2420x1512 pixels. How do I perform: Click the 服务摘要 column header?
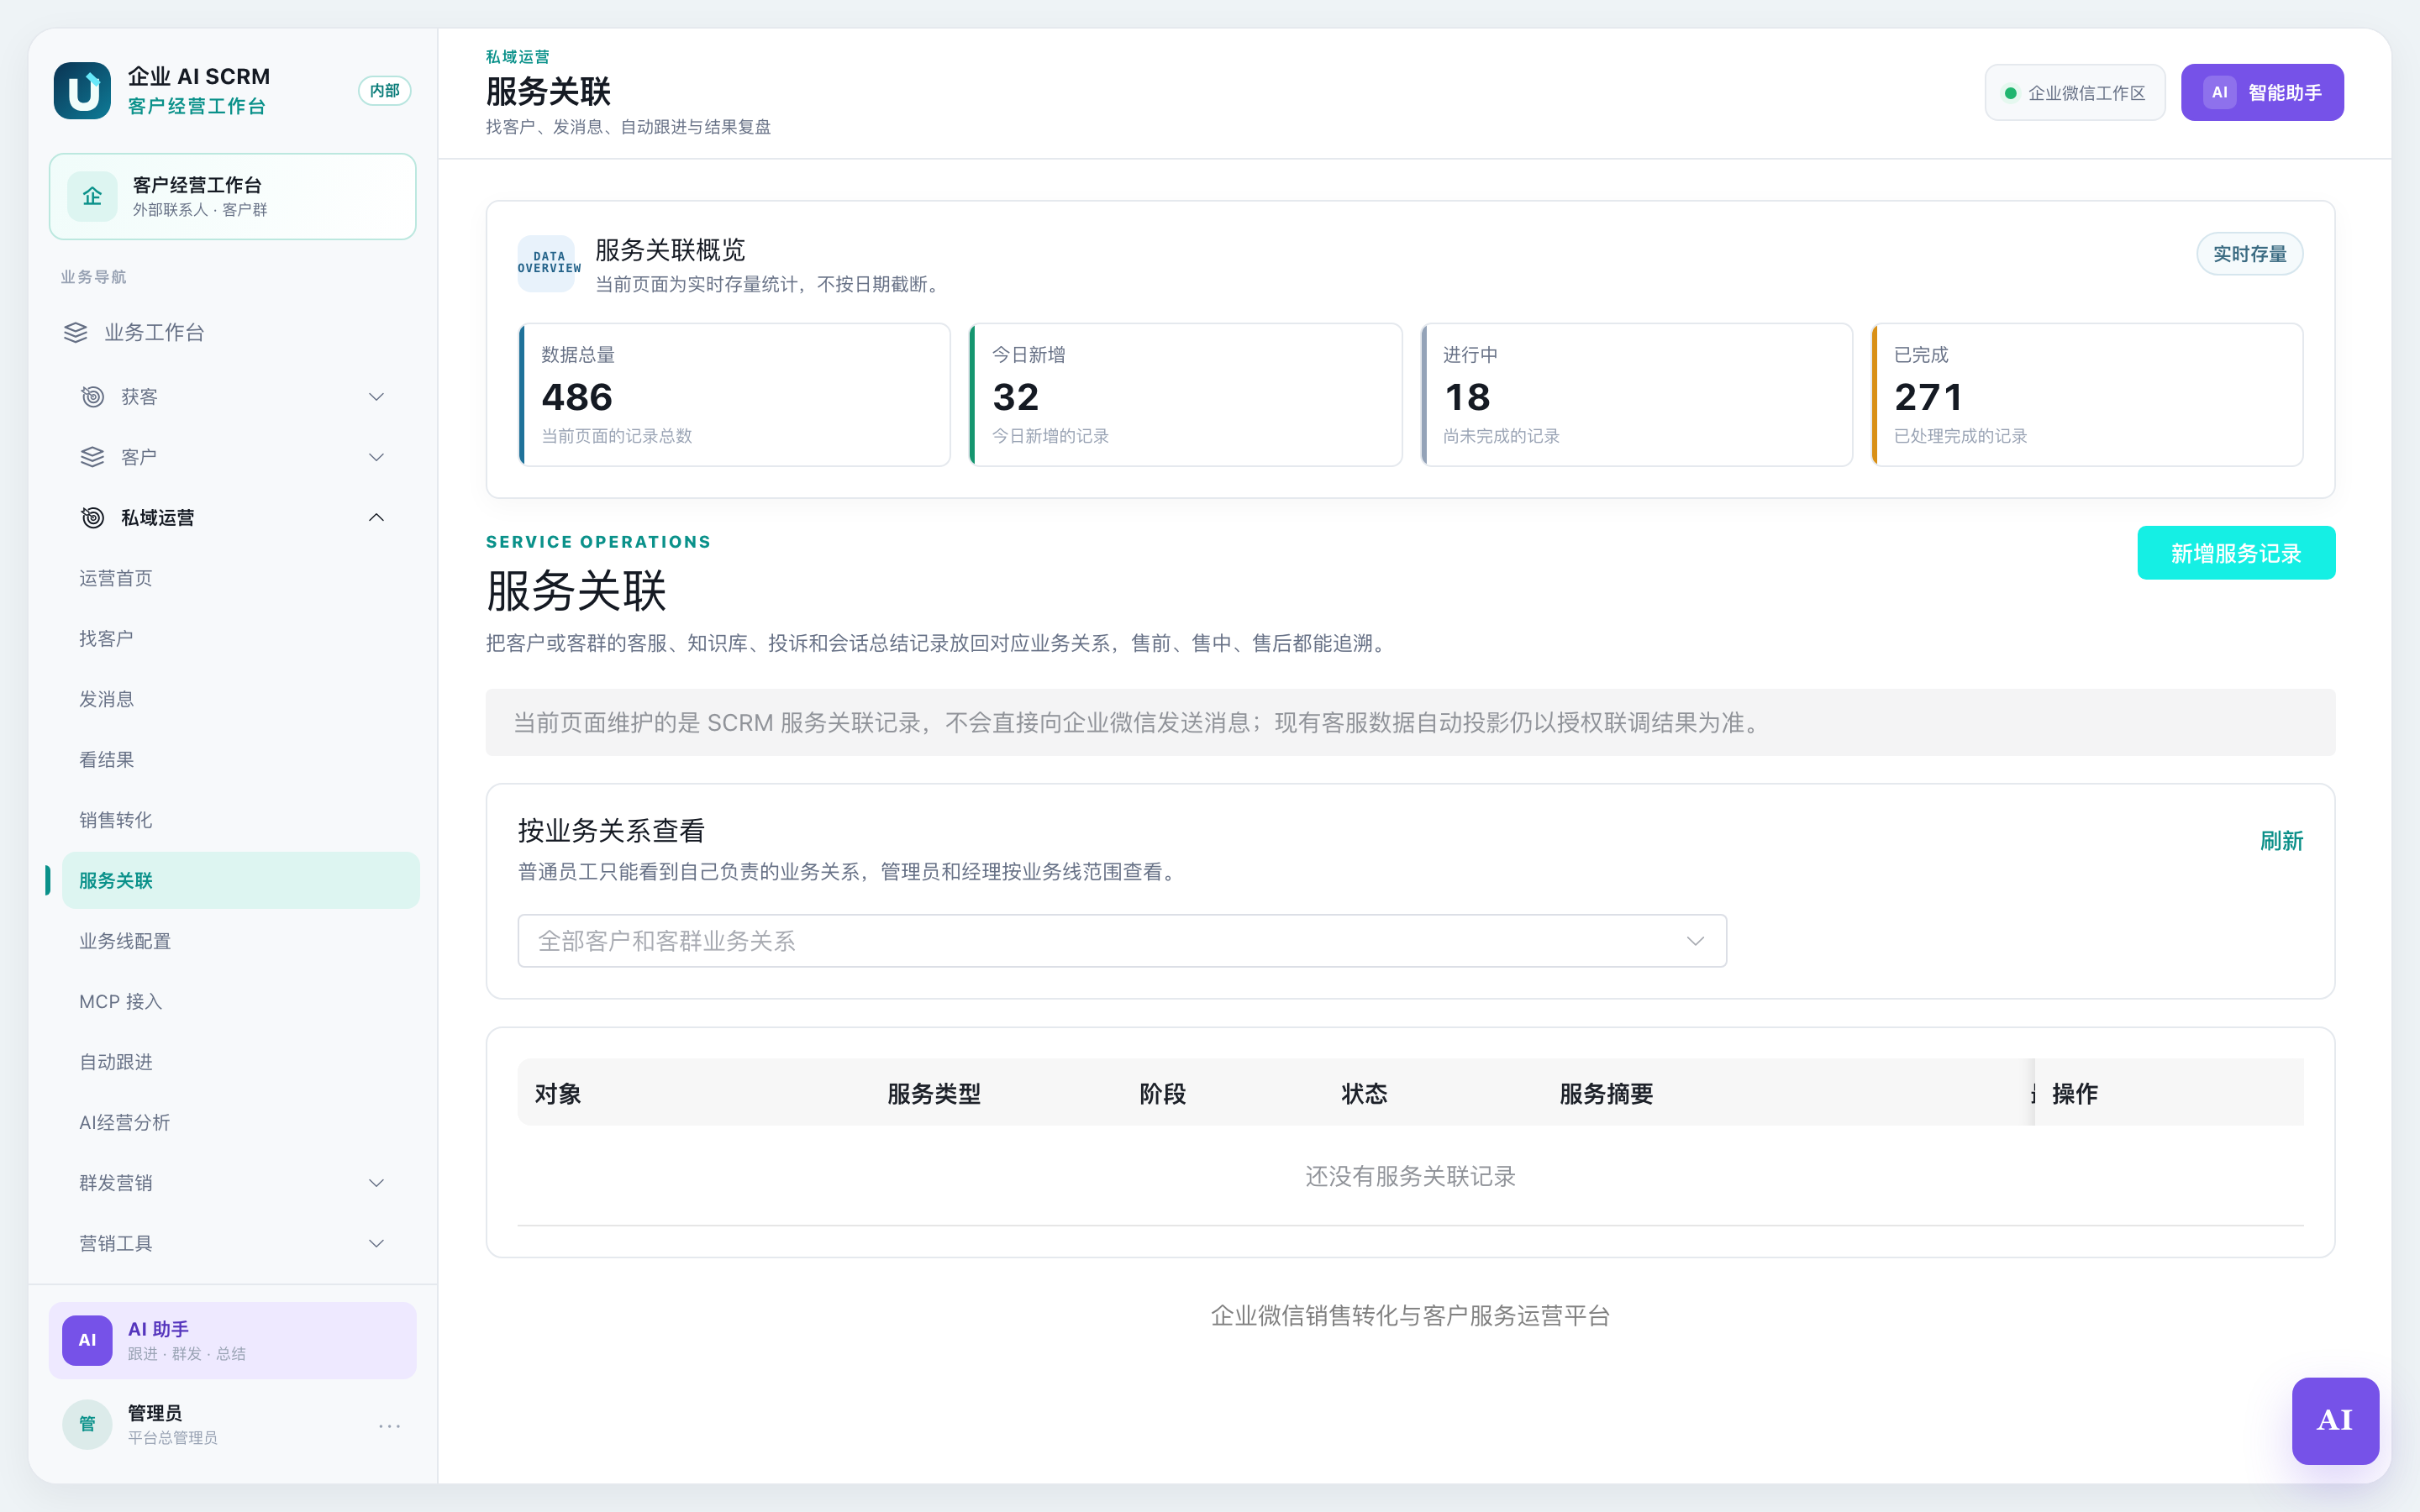coord(1606,1093)
